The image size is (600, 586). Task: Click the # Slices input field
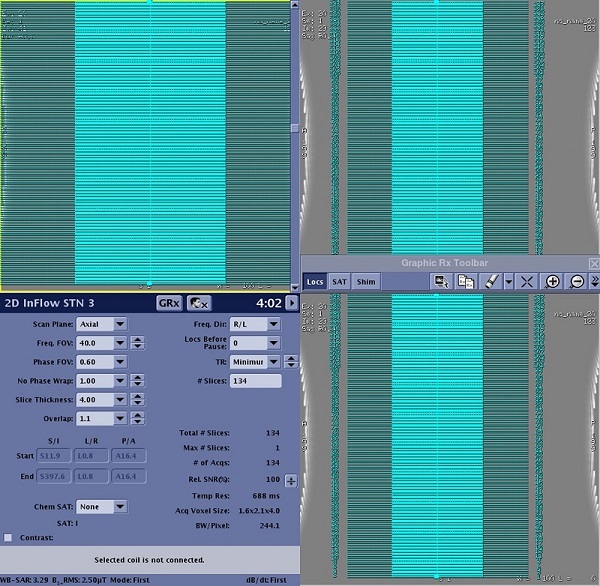pyautogui.click(x=255, y=381)
